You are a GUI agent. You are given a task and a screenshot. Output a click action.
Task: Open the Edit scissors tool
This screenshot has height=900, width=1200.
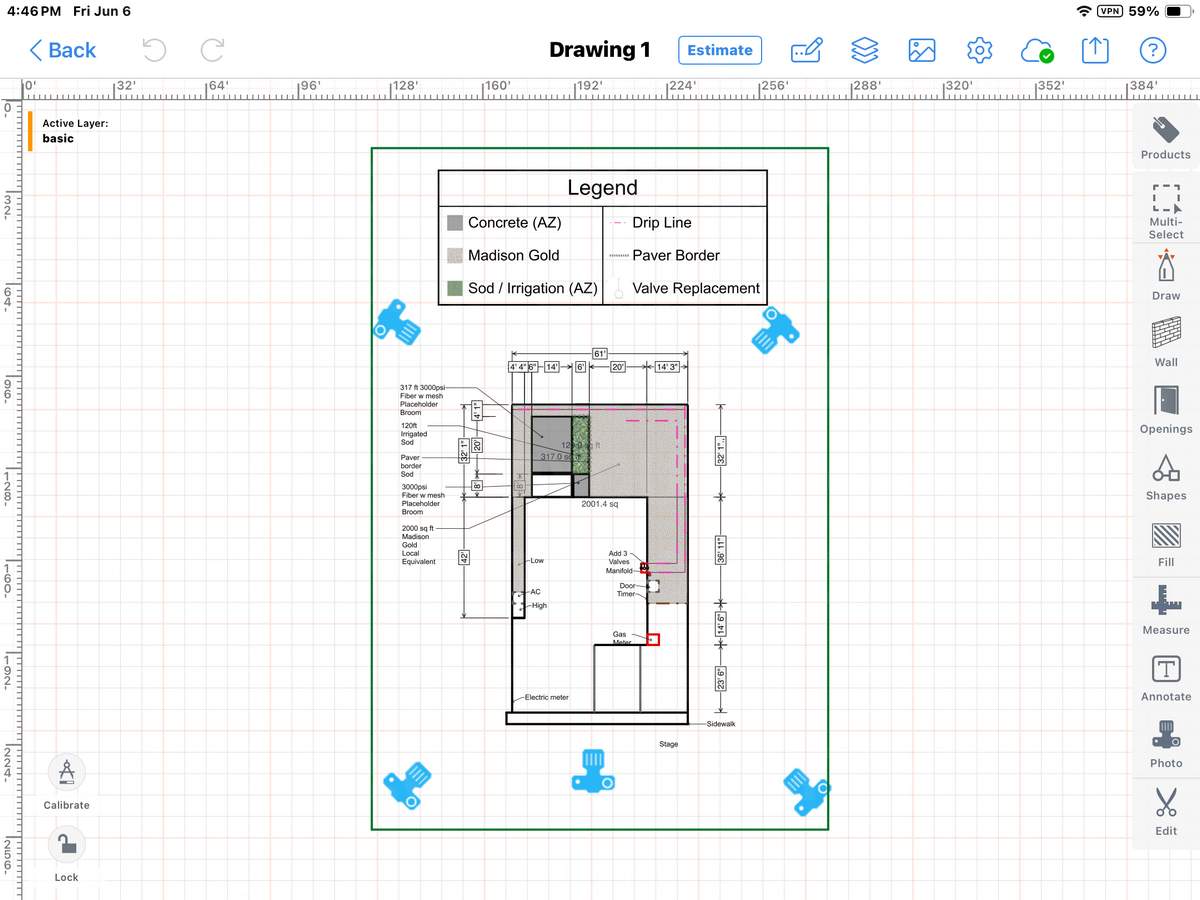[1165, 806]
